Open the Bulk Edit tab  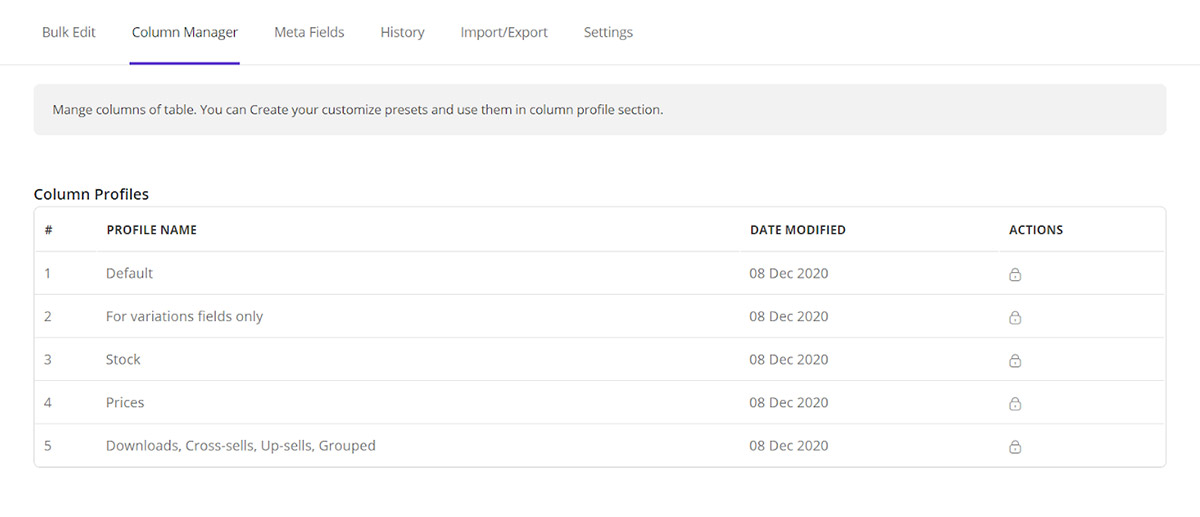69,32
